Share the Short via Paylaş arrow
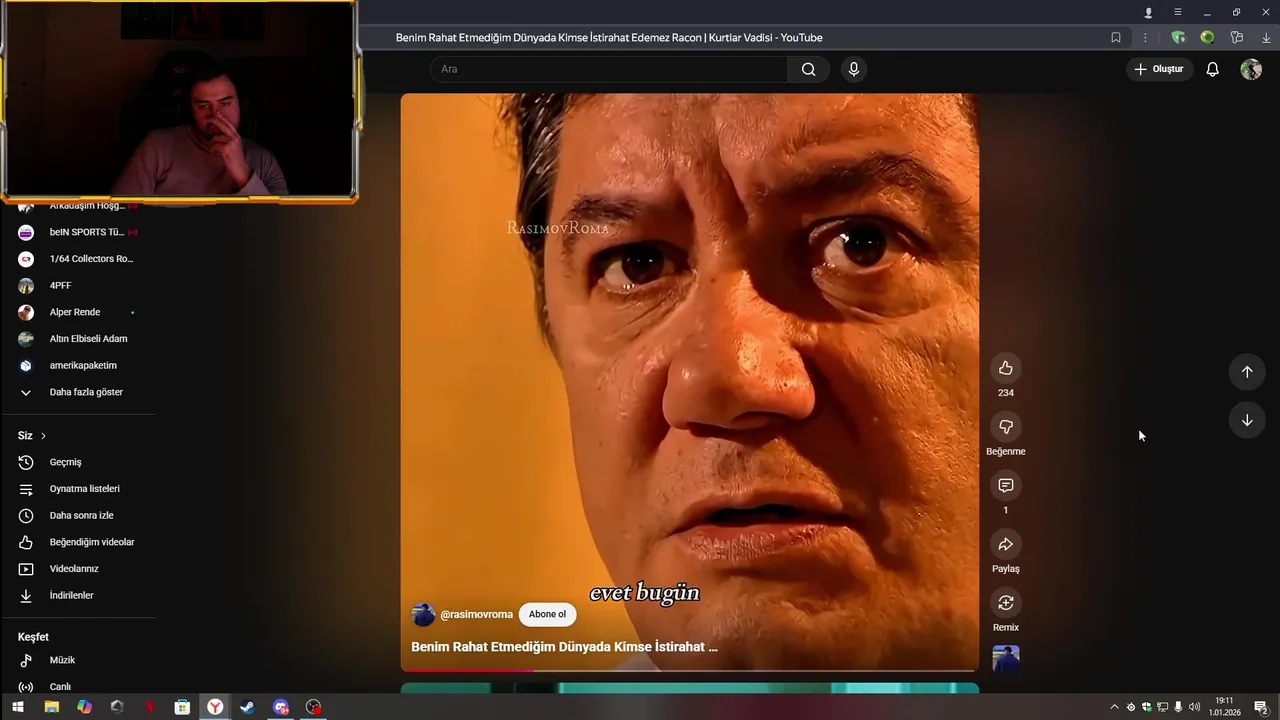Viewport: 1280px width, 720px height. (1005, 544)
